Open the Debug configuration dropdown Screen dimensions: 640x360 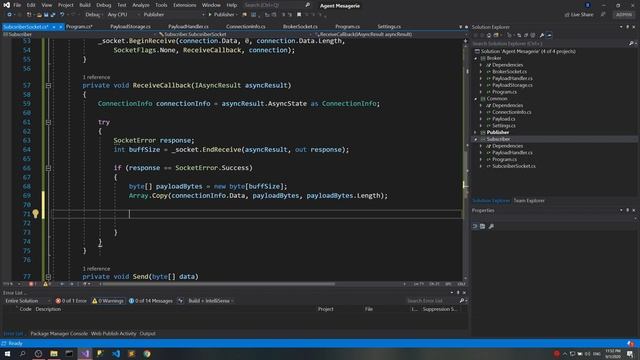pos(93,15)
